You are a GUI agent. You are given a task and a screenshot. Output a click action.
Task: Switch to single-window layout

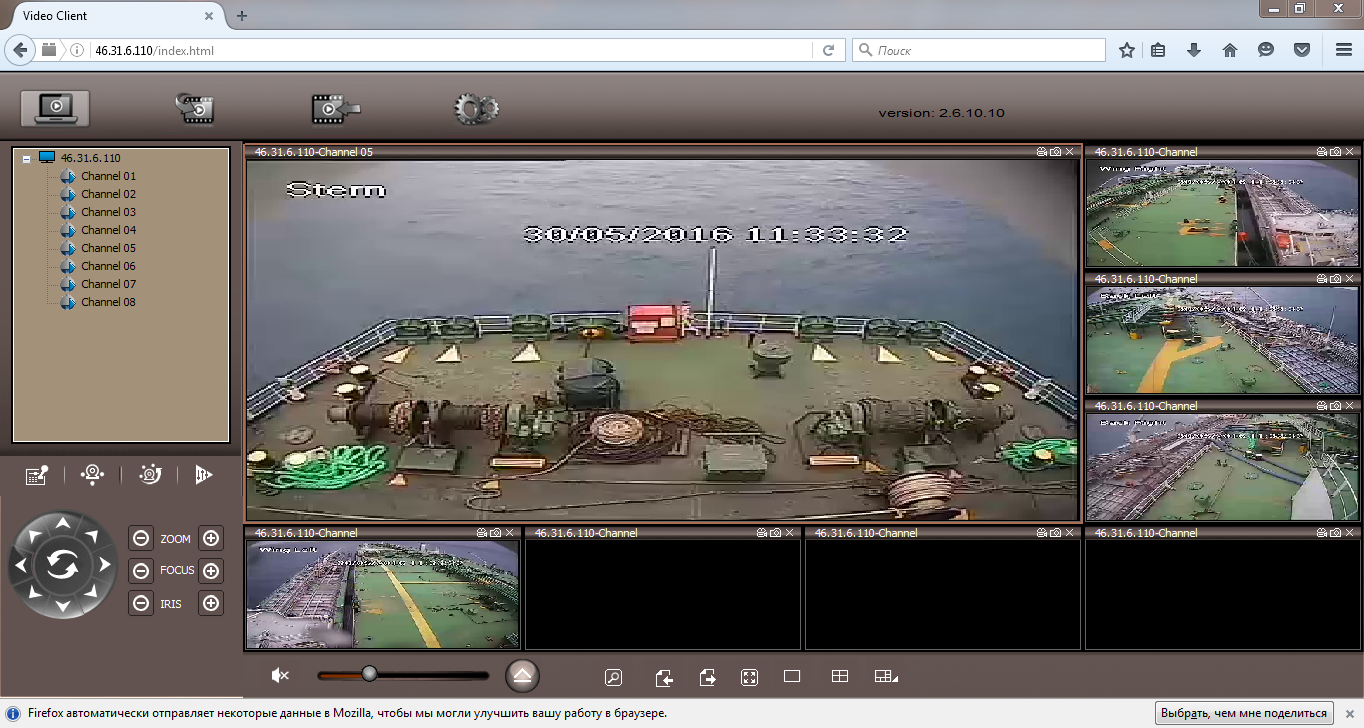[x=792, y=677]
